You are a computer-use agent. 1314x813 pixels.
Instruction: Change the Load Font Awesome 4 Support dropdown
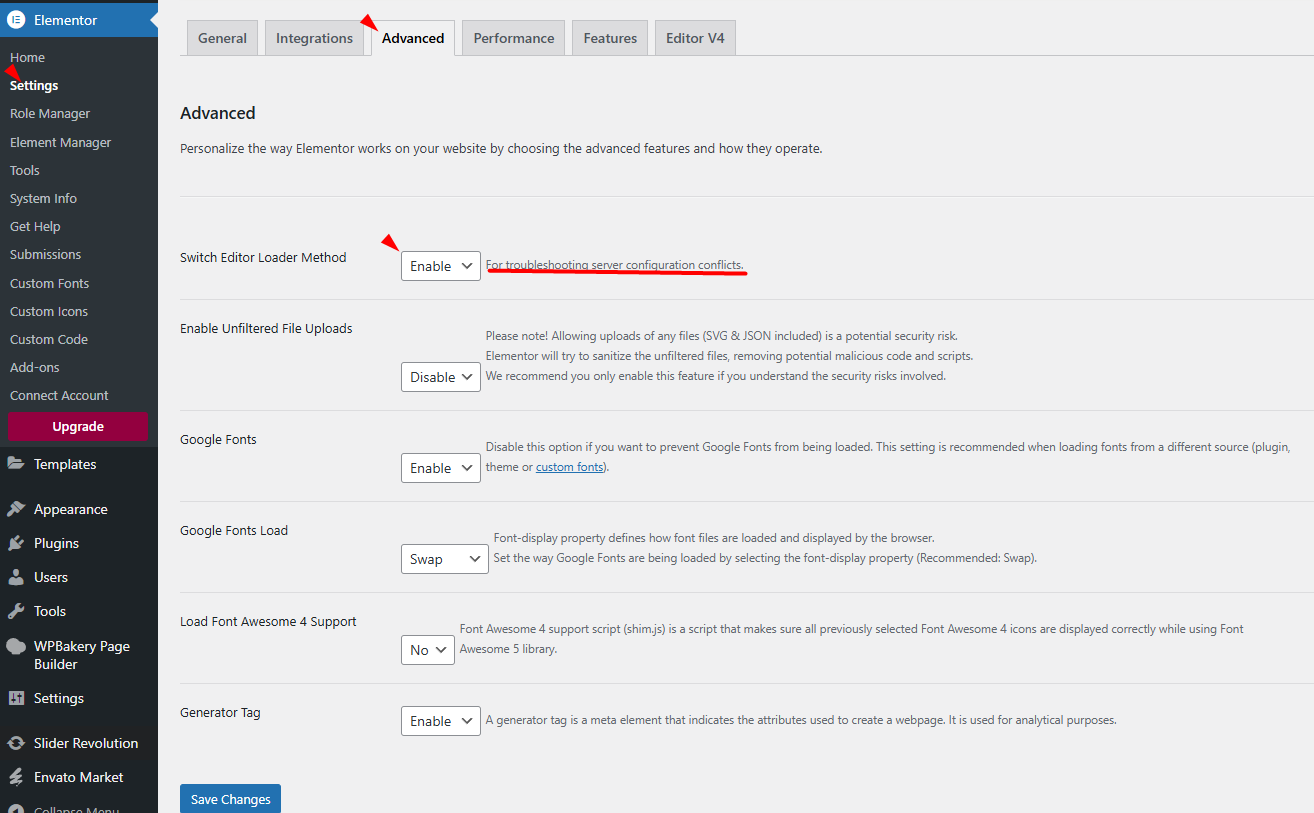427,650
